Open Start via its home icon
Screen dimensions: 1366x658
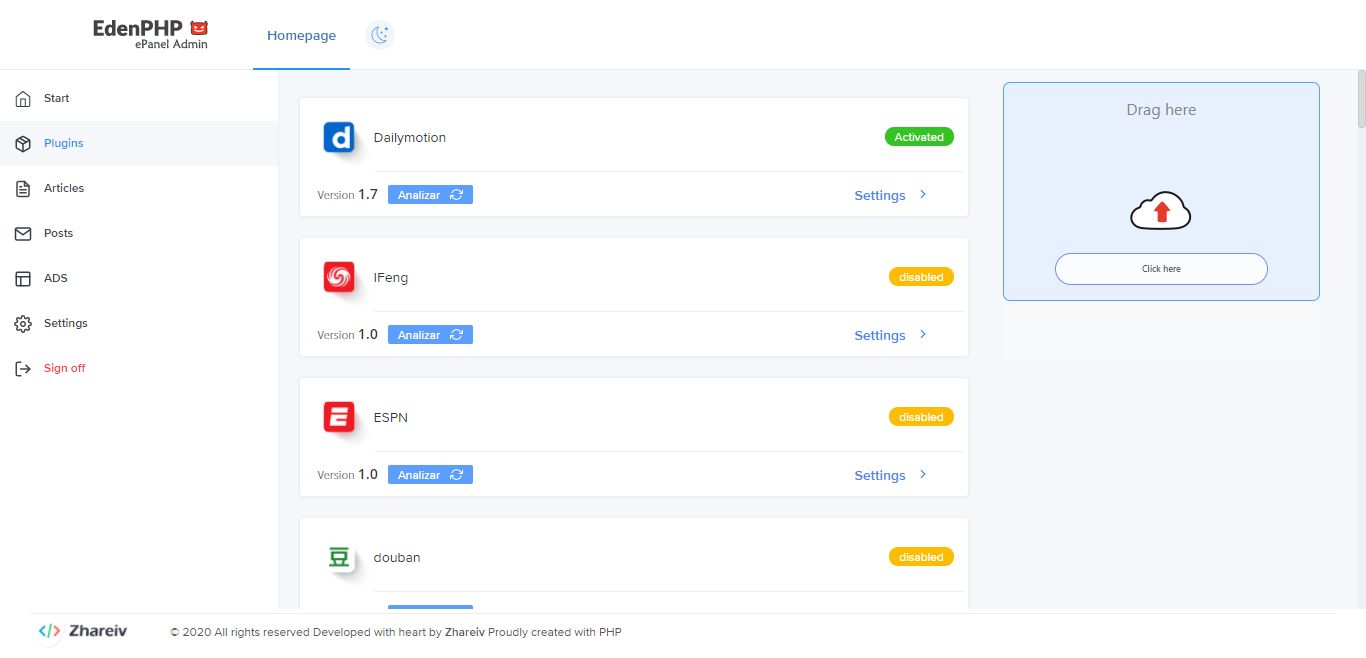click(23, 99)
